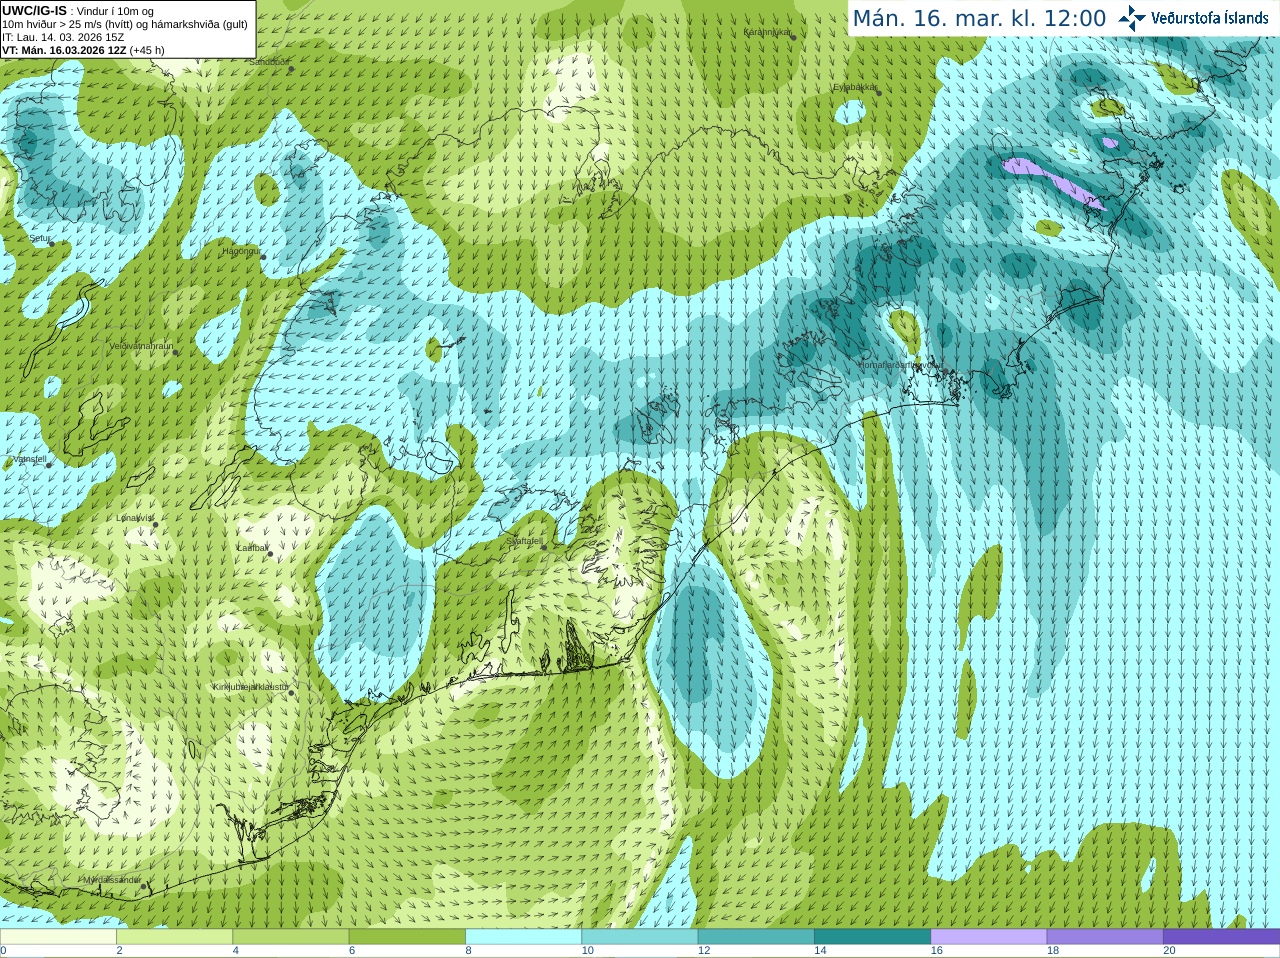1280x958 pixels.
Task: Select the Skaftafell station label
Action: pyautogui.click(x=524, y=541)
